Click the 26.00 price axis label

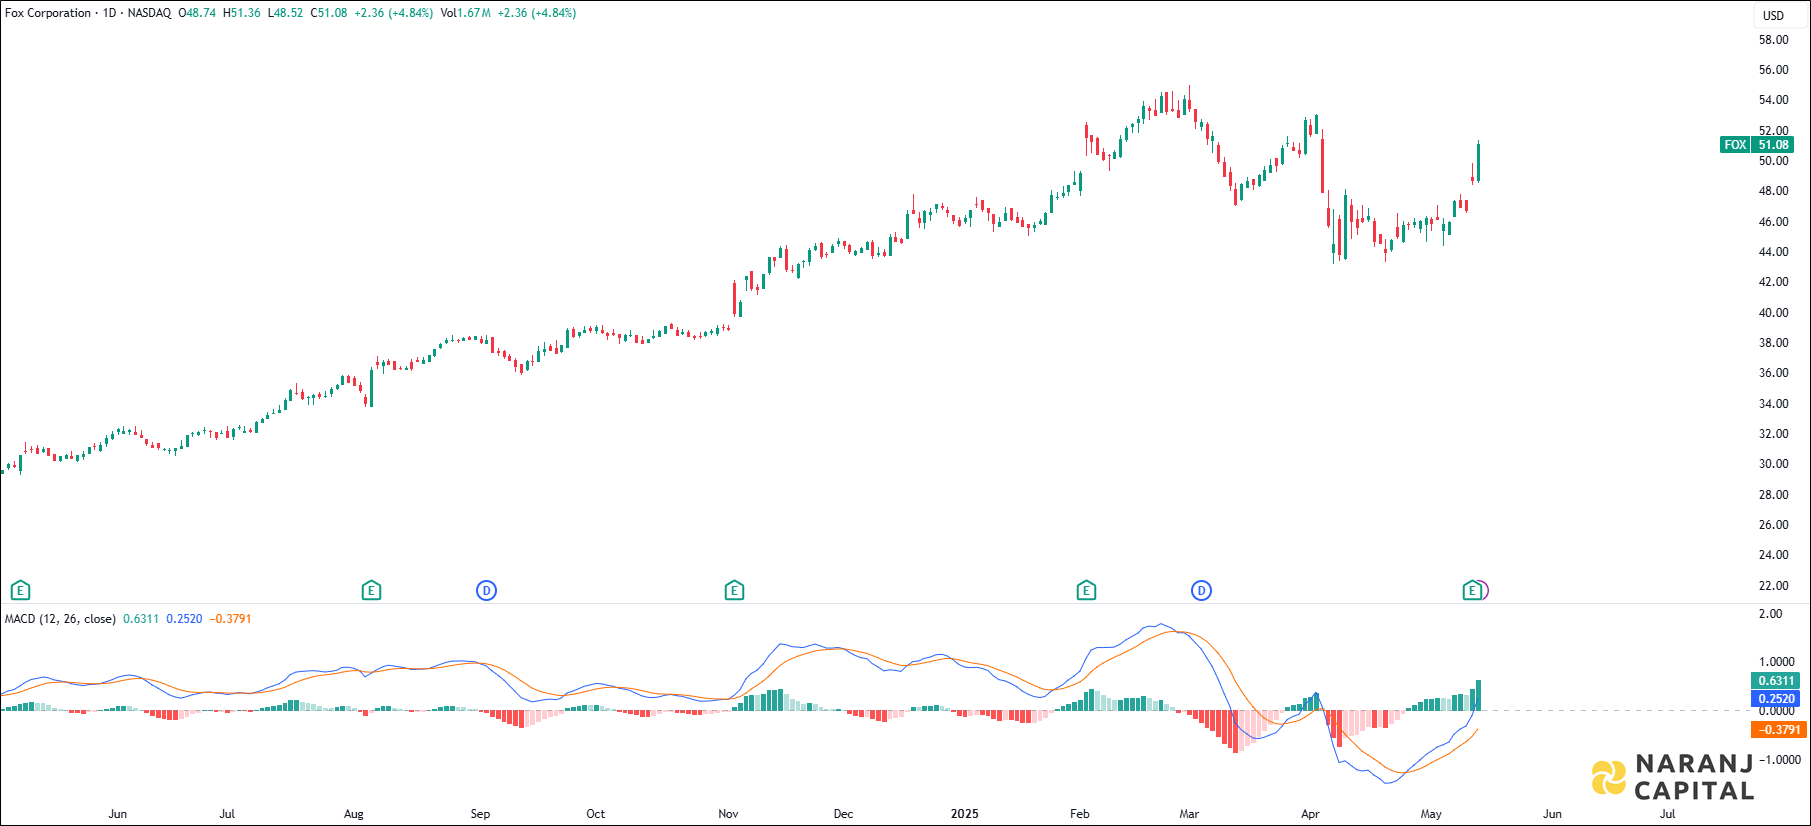coord(1773,525)
